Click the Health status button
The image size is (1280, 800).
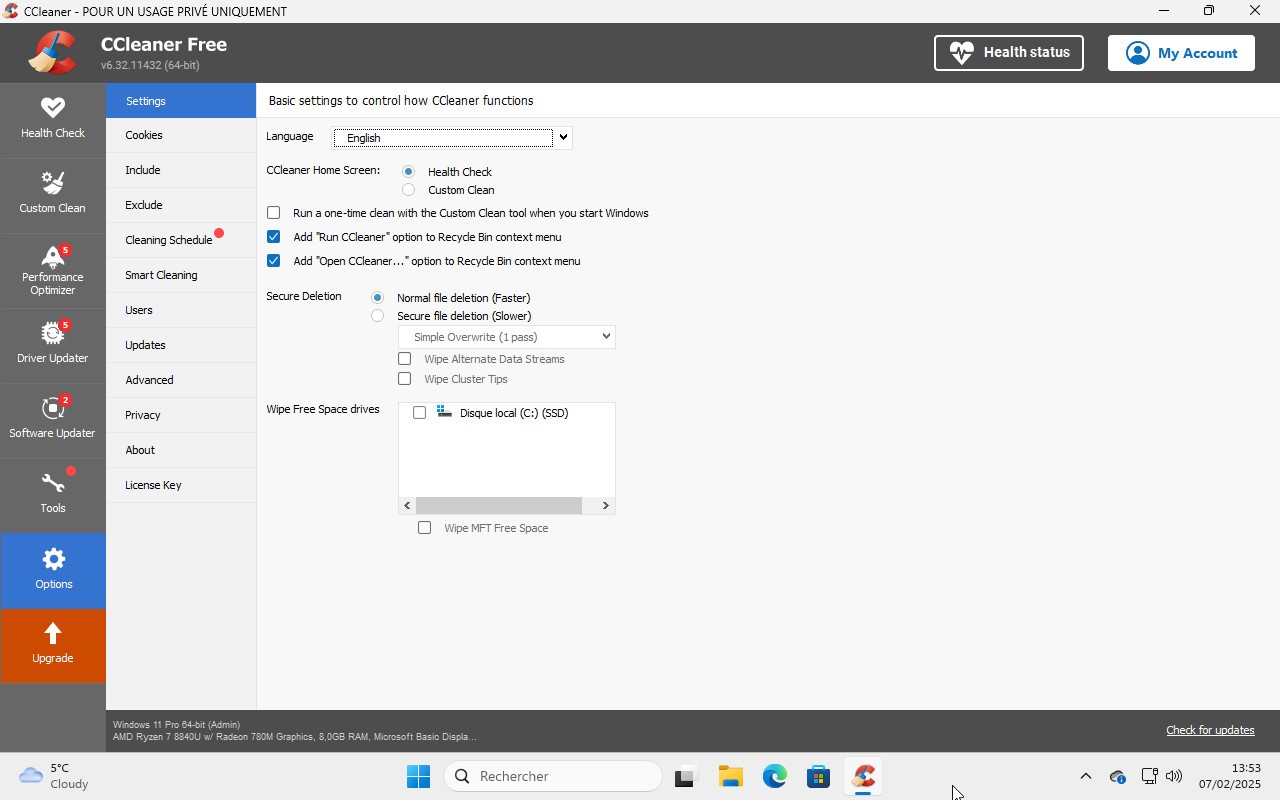pos(1008,52)
